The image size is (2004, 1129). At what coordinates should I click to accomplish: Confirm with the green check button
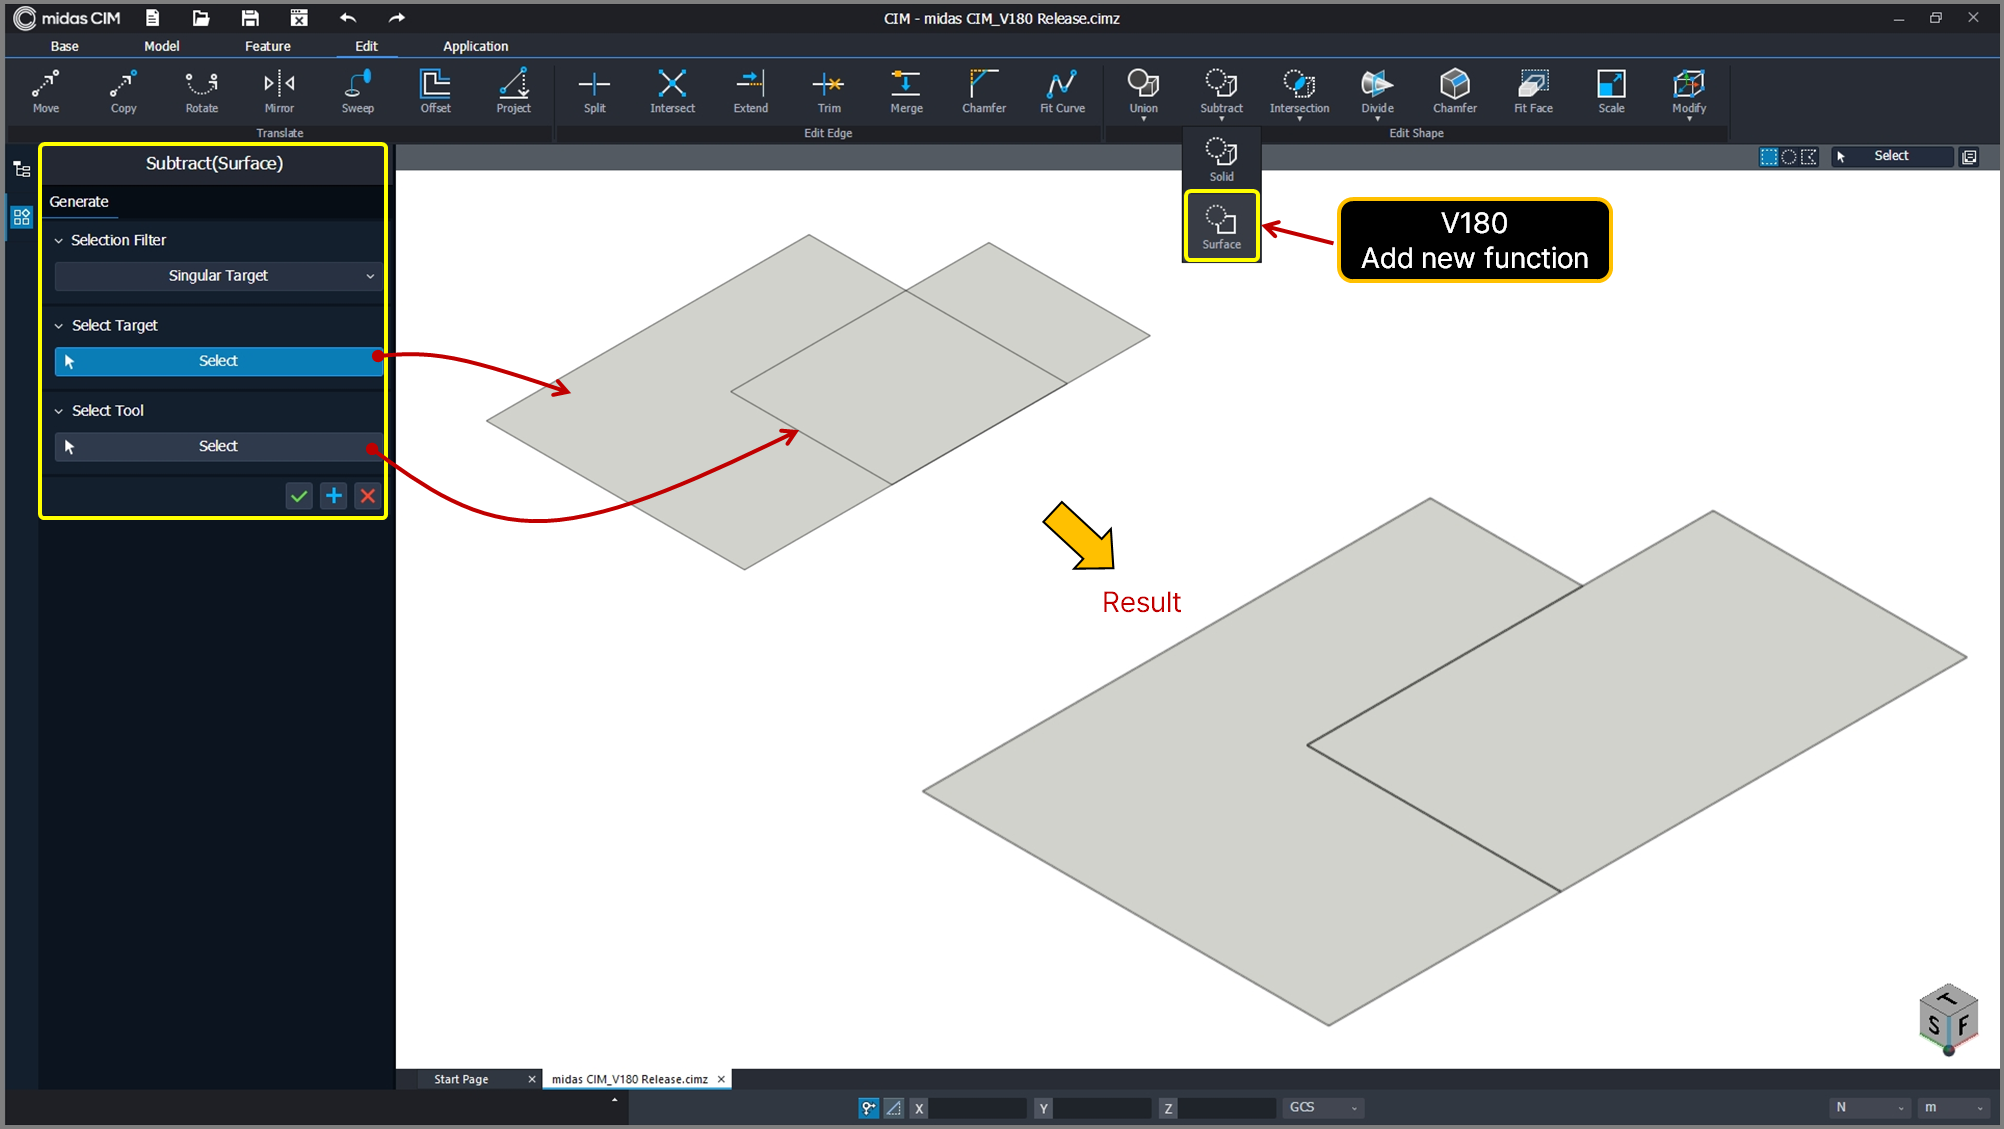tap(299, 496)
